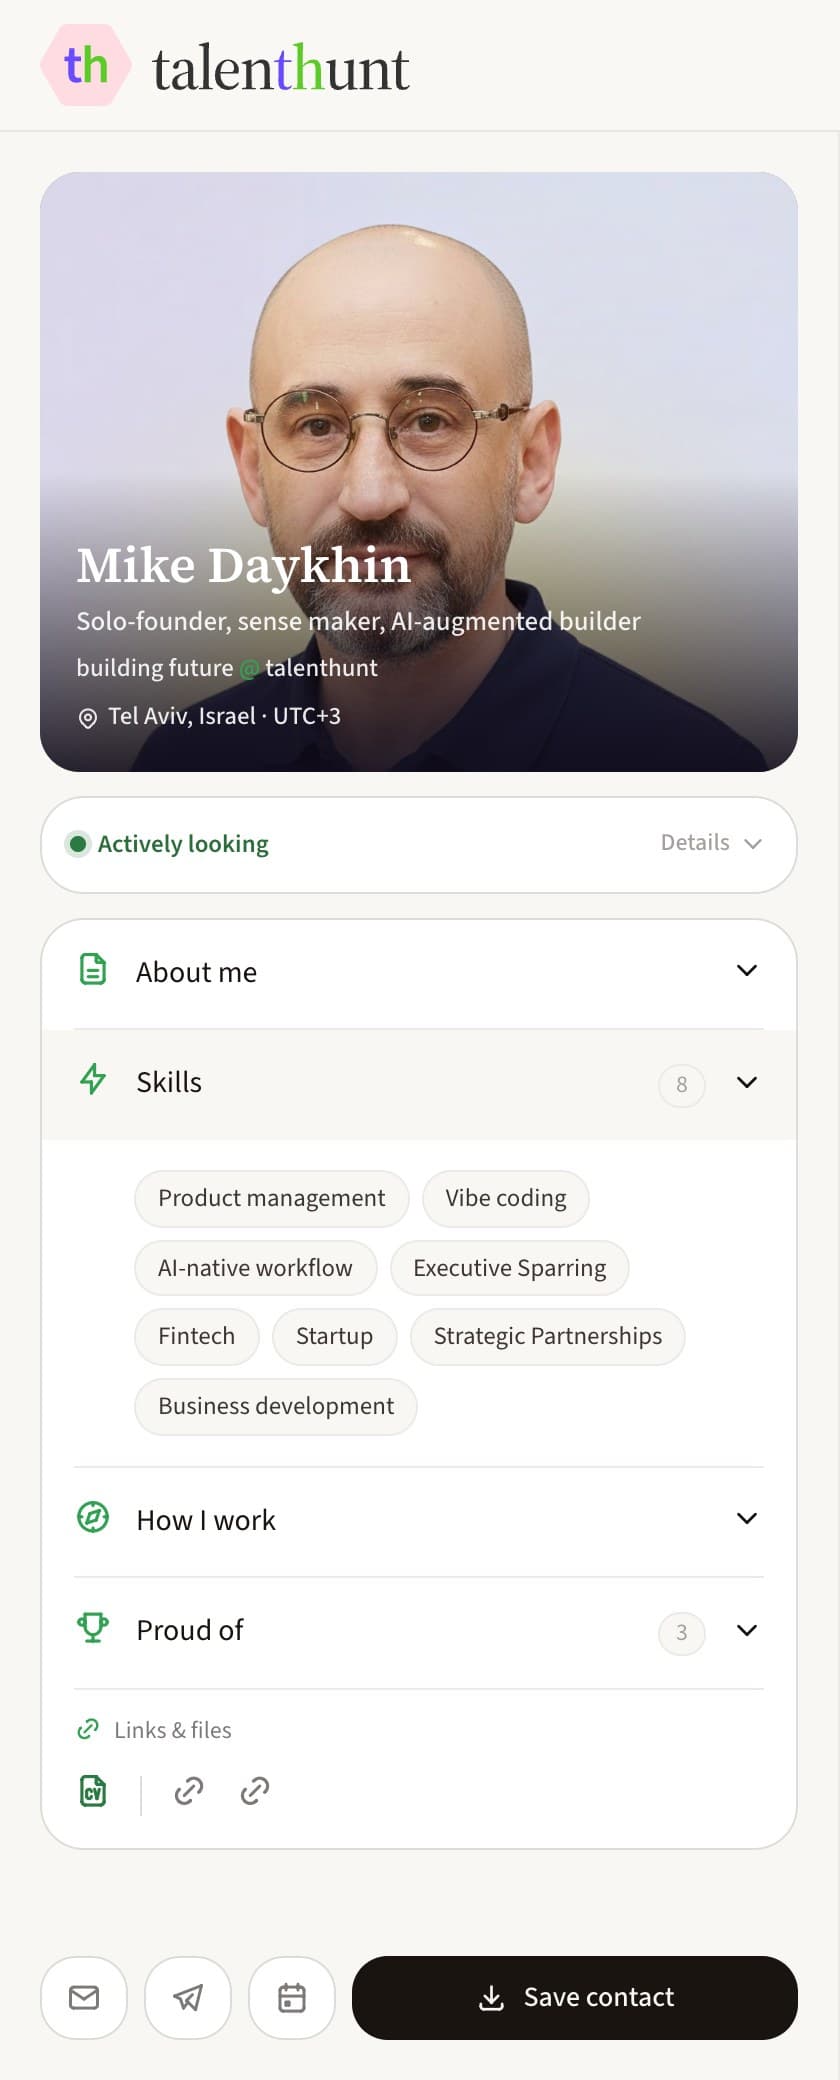
Task: Click the email envelope button
Action: click(84, 1997)
